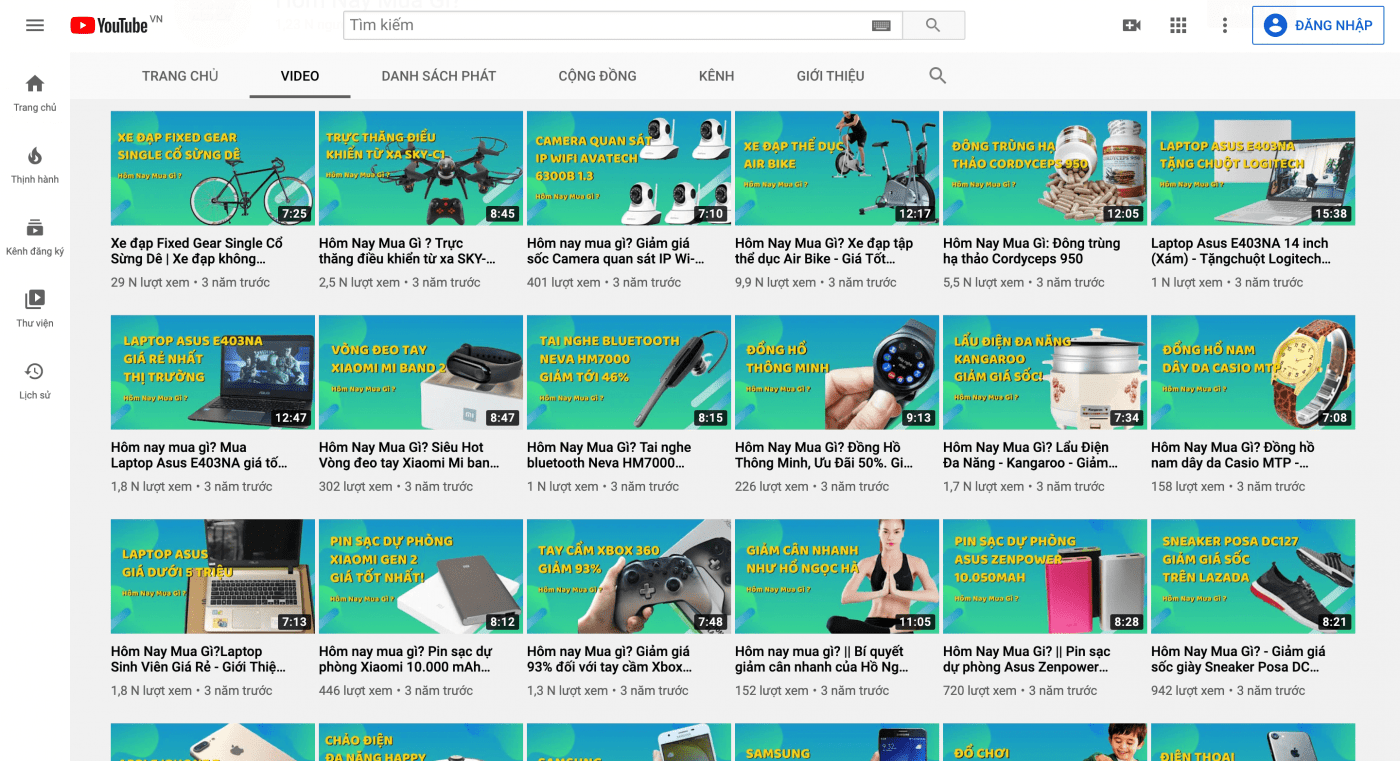Viewport: 1400px width, 761px height.
Task: Open the hamburger guide menu
Action: click(35, 25)
